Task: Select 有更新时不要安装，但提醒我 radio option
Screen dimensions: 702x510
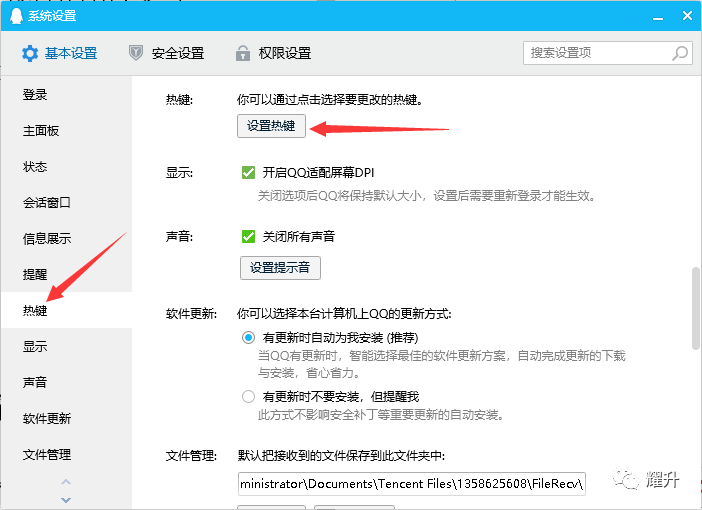Action: point(248,396)
